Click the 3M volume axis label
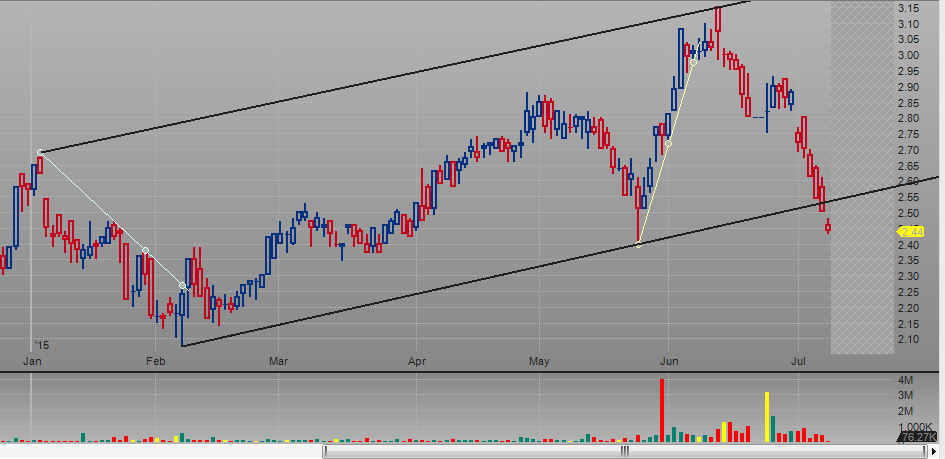945x459 pixels. point(905,395)
